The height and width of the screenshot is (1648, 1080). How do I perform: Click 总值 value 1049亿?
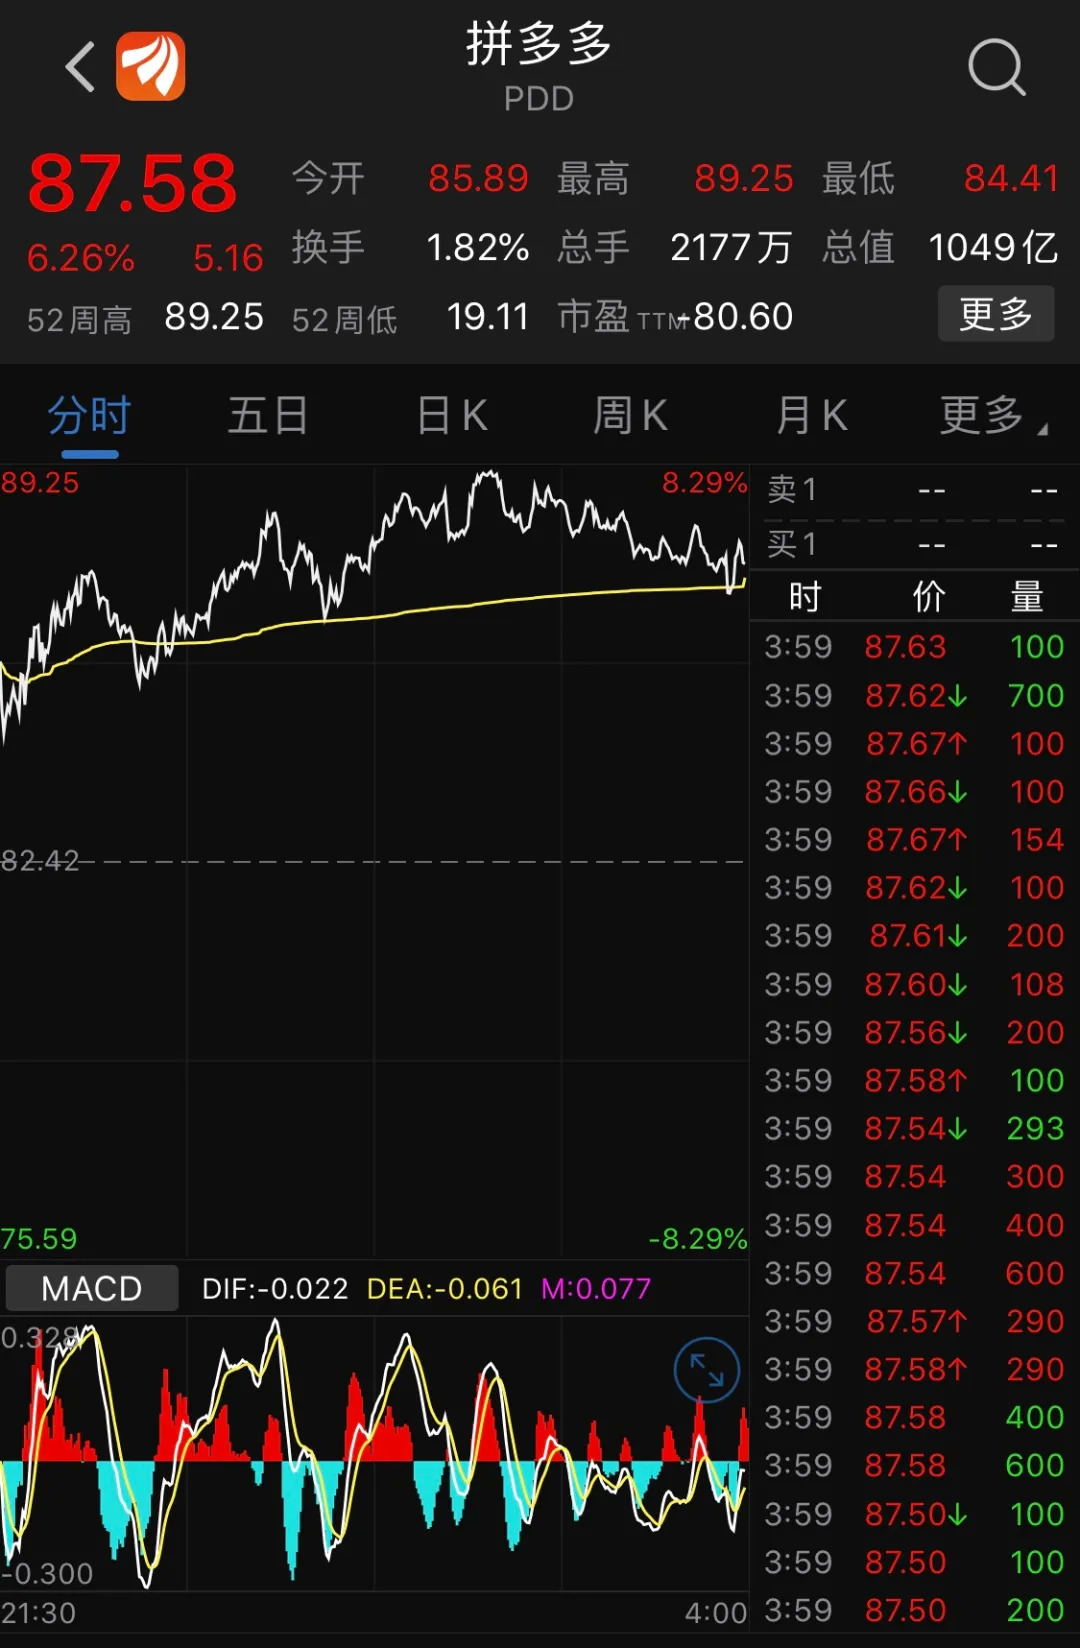click(993, 248)
